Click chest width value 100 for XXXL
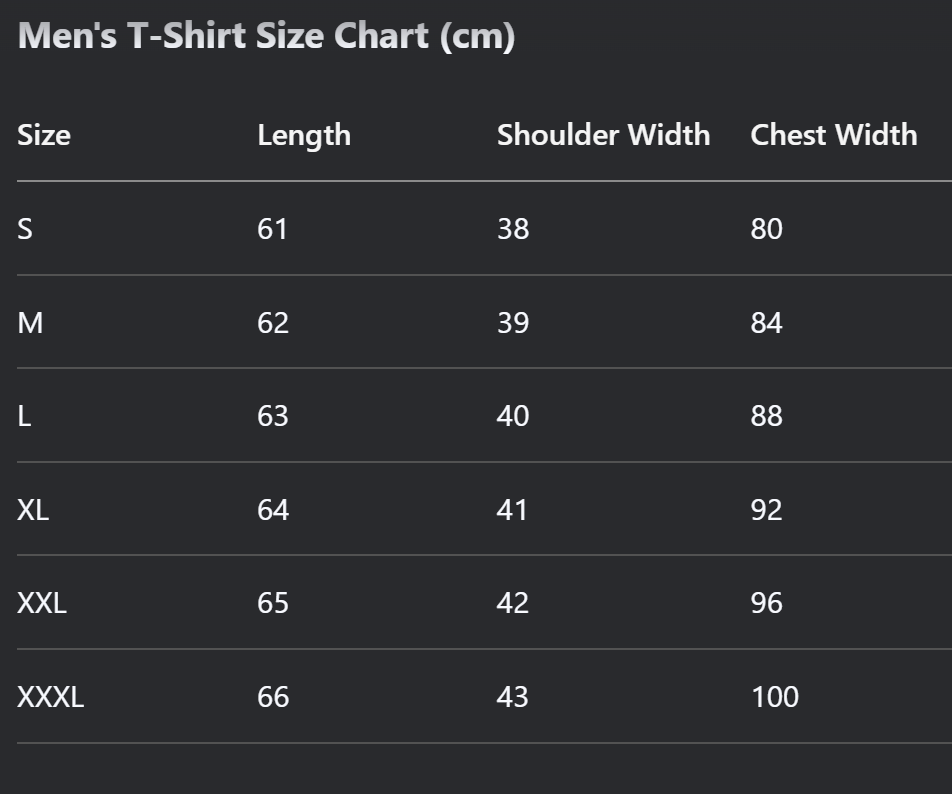 click(x=775, y=696)
